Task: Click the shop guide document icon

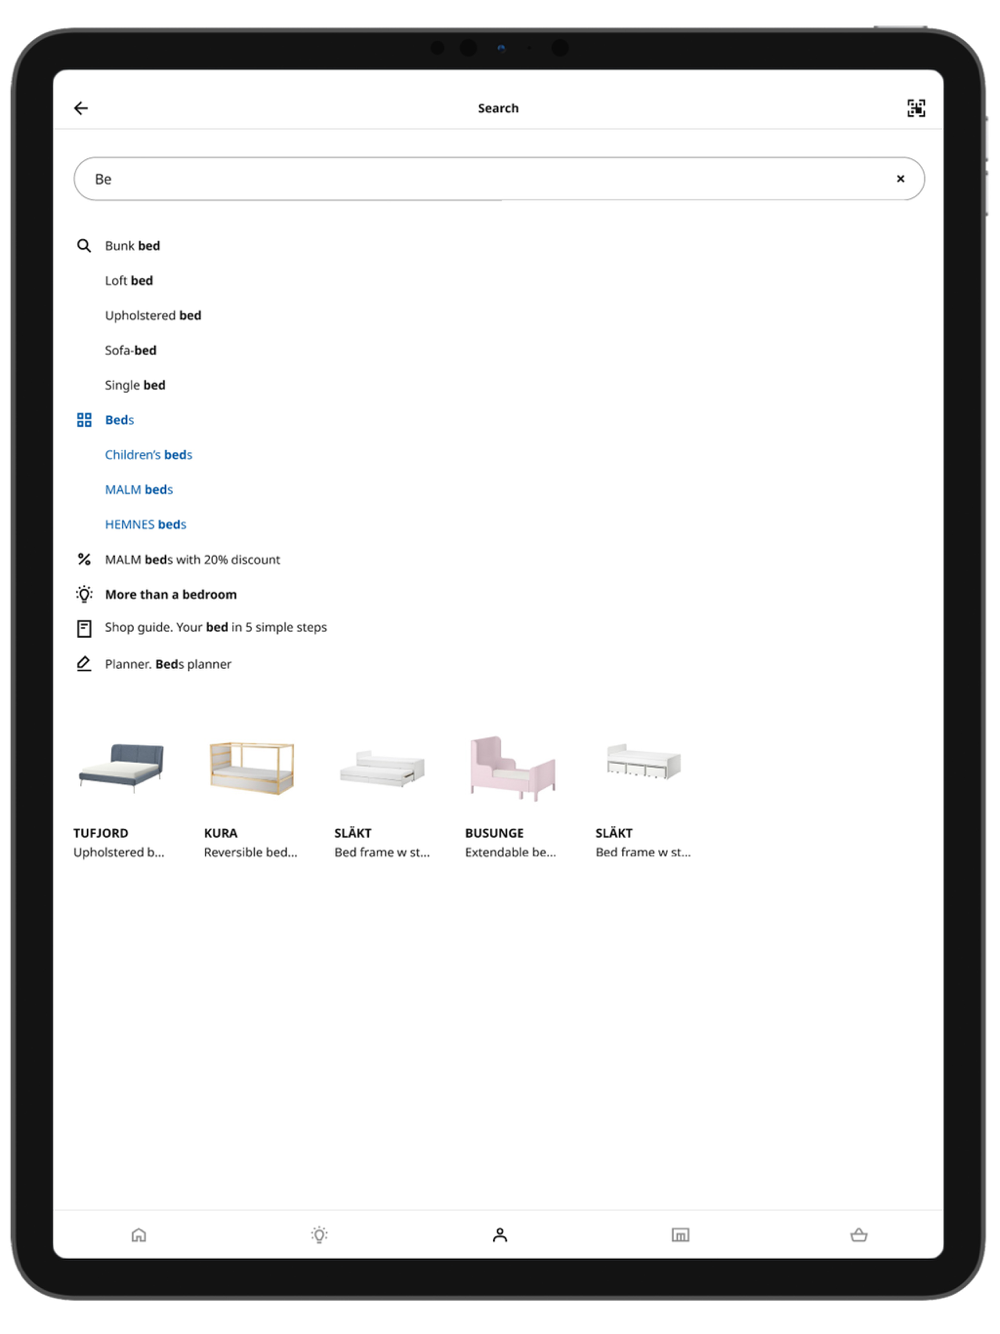Action: (84, 629)
